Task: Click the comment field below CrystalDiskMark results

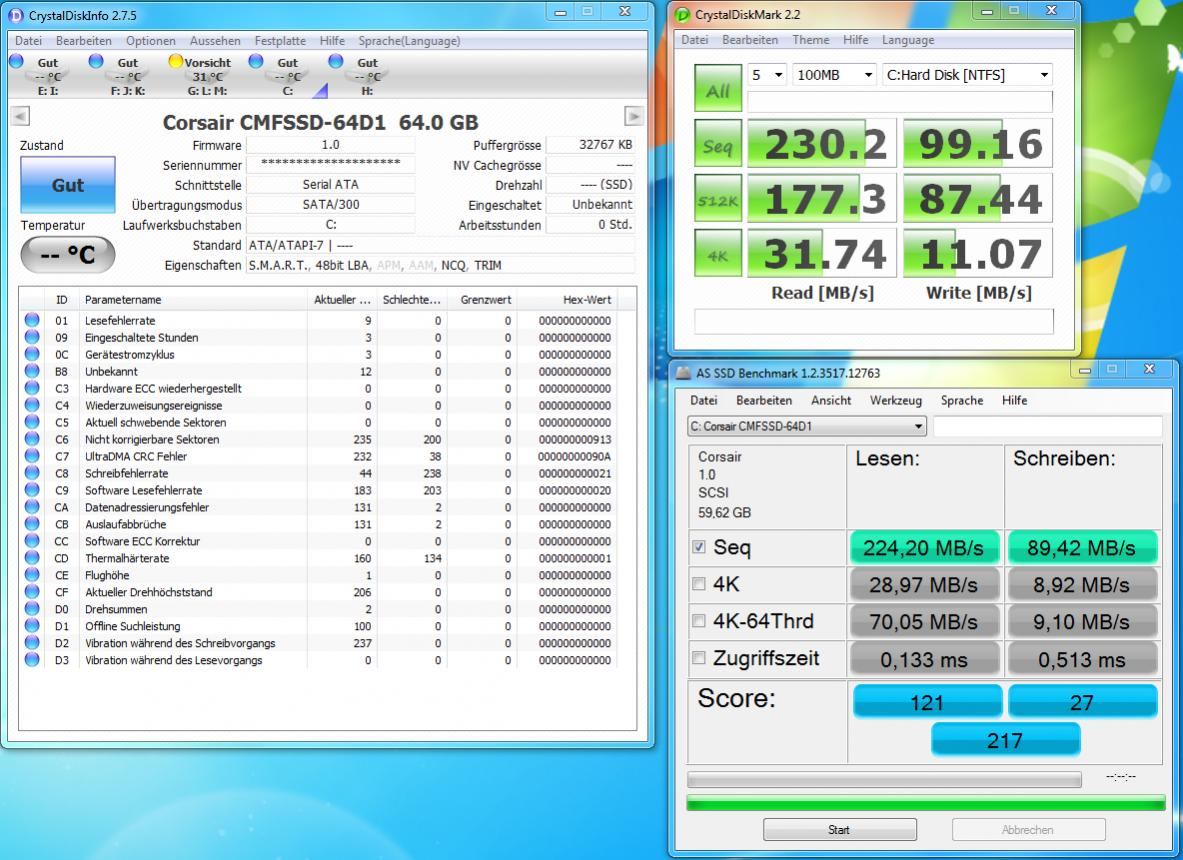Action: coord(873,321)
